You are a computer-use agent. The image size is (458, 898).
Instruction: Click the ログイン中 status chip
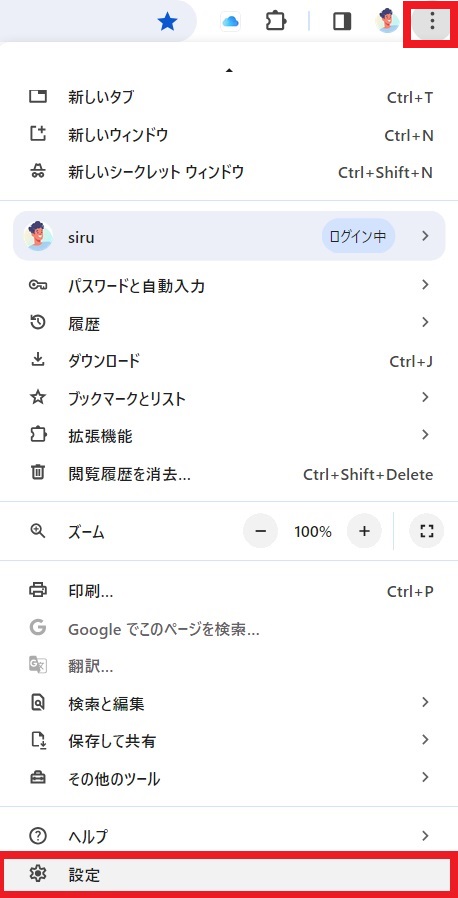click(358, 236)
